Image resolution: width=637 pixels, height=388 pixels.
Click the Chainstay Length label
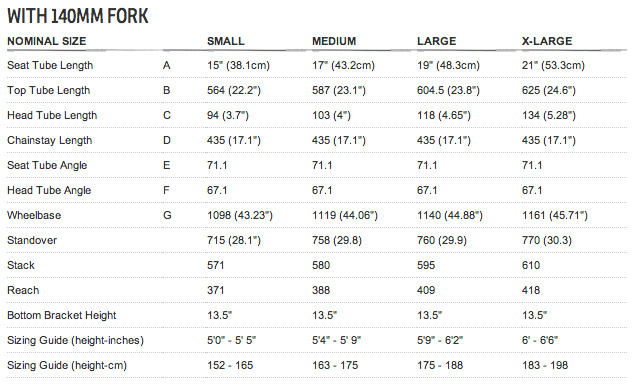click(x=50, y=140)
